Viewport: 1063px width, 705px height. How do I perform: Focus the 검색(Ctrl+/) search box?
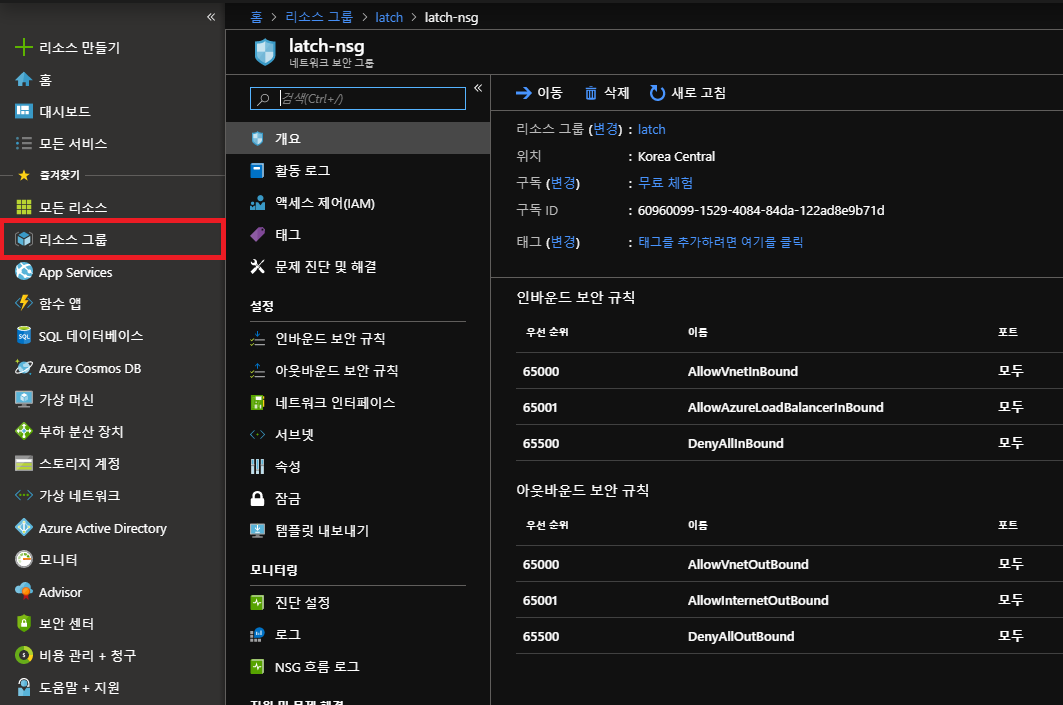[358, 98]
